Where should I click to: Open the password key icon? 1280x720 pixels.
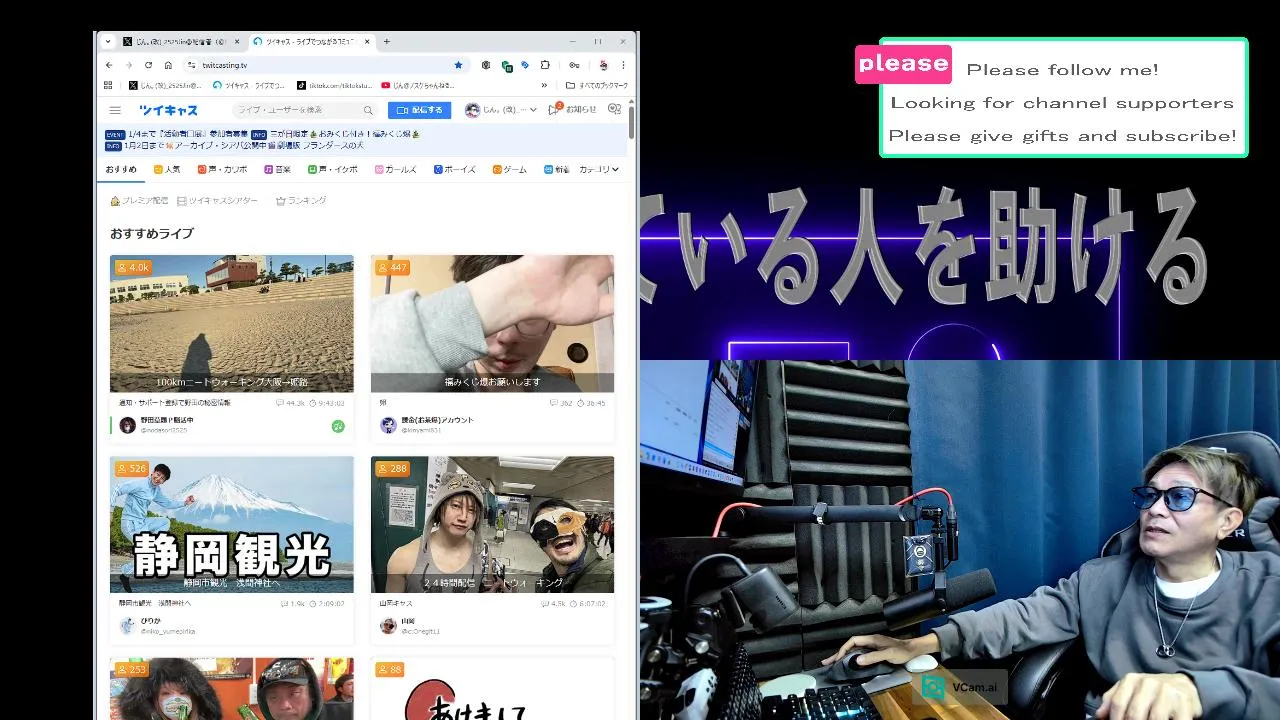tap(574, 65)
